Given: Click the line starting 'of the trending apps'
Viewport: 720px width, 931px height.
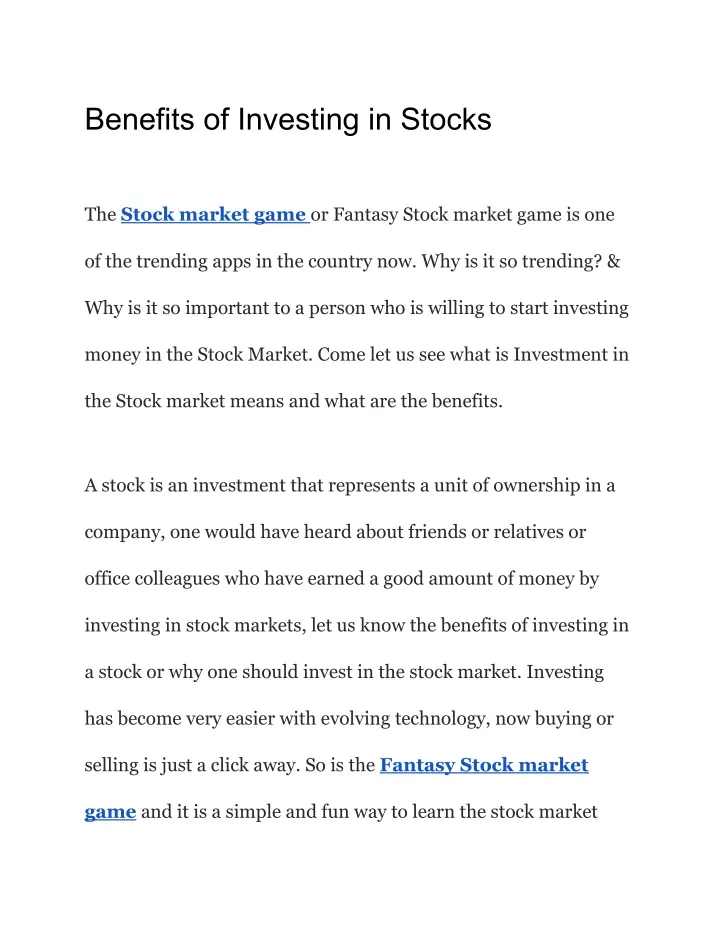Looking at the screenshot, I should [352, 261].
